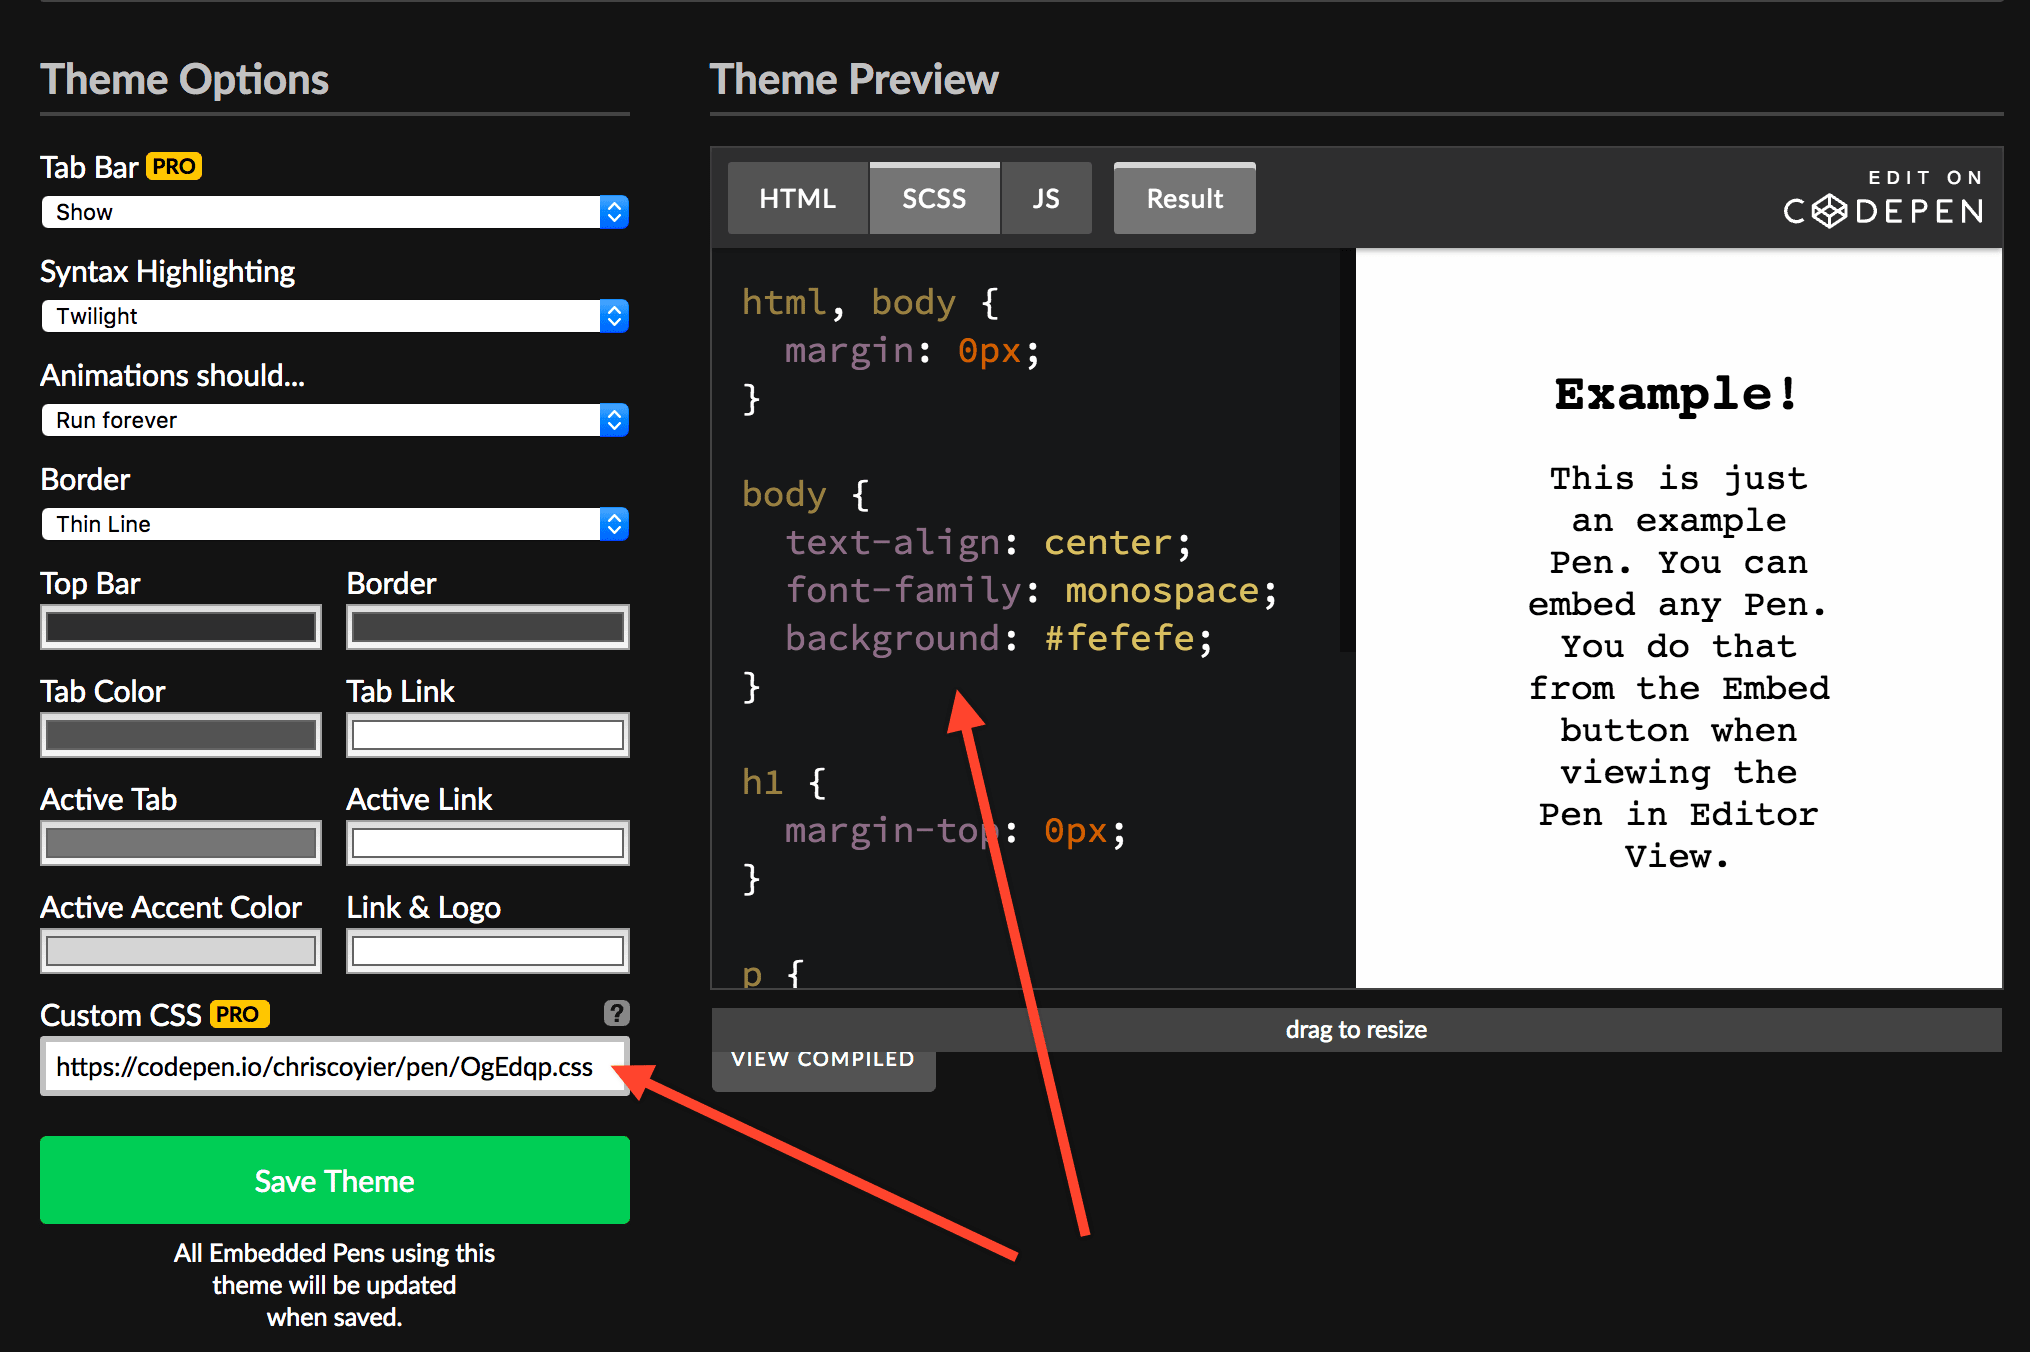Open the Syntax Highlighting dropdown showing Twilight

[335, 316]
